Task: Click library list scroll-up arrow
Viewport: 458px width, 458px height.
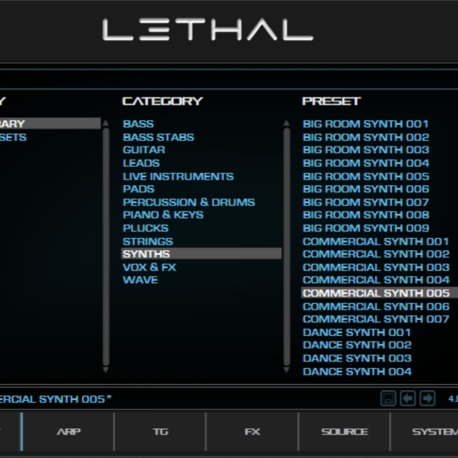Action: [106, 123]
